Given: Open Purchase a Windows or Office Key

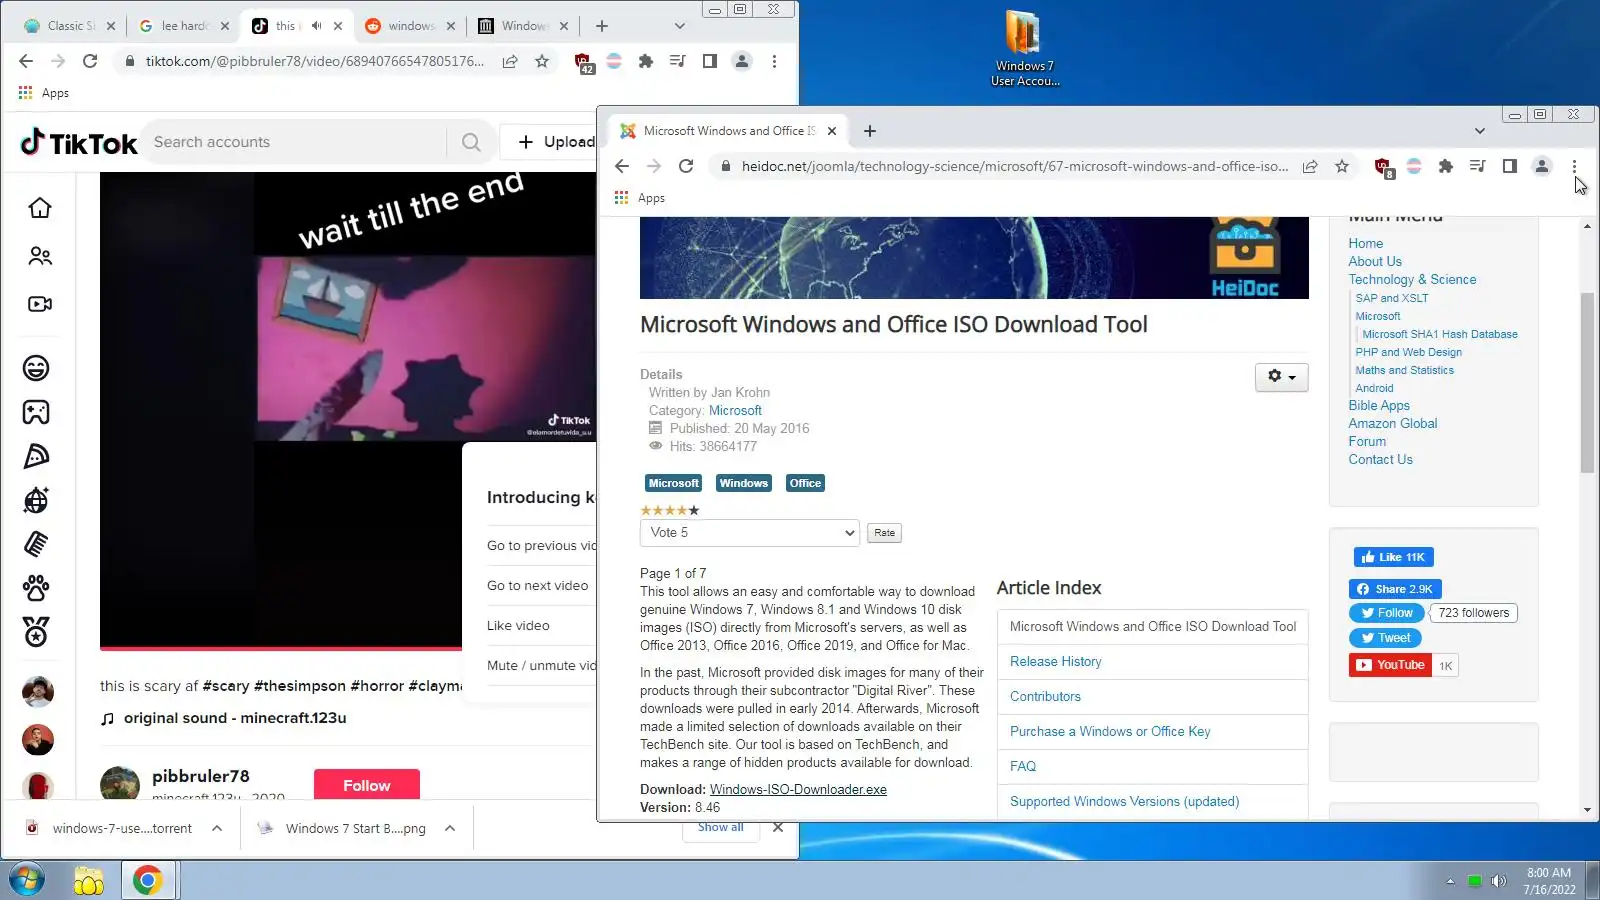Looking at the screenshot, I should tap(1110, 731).
